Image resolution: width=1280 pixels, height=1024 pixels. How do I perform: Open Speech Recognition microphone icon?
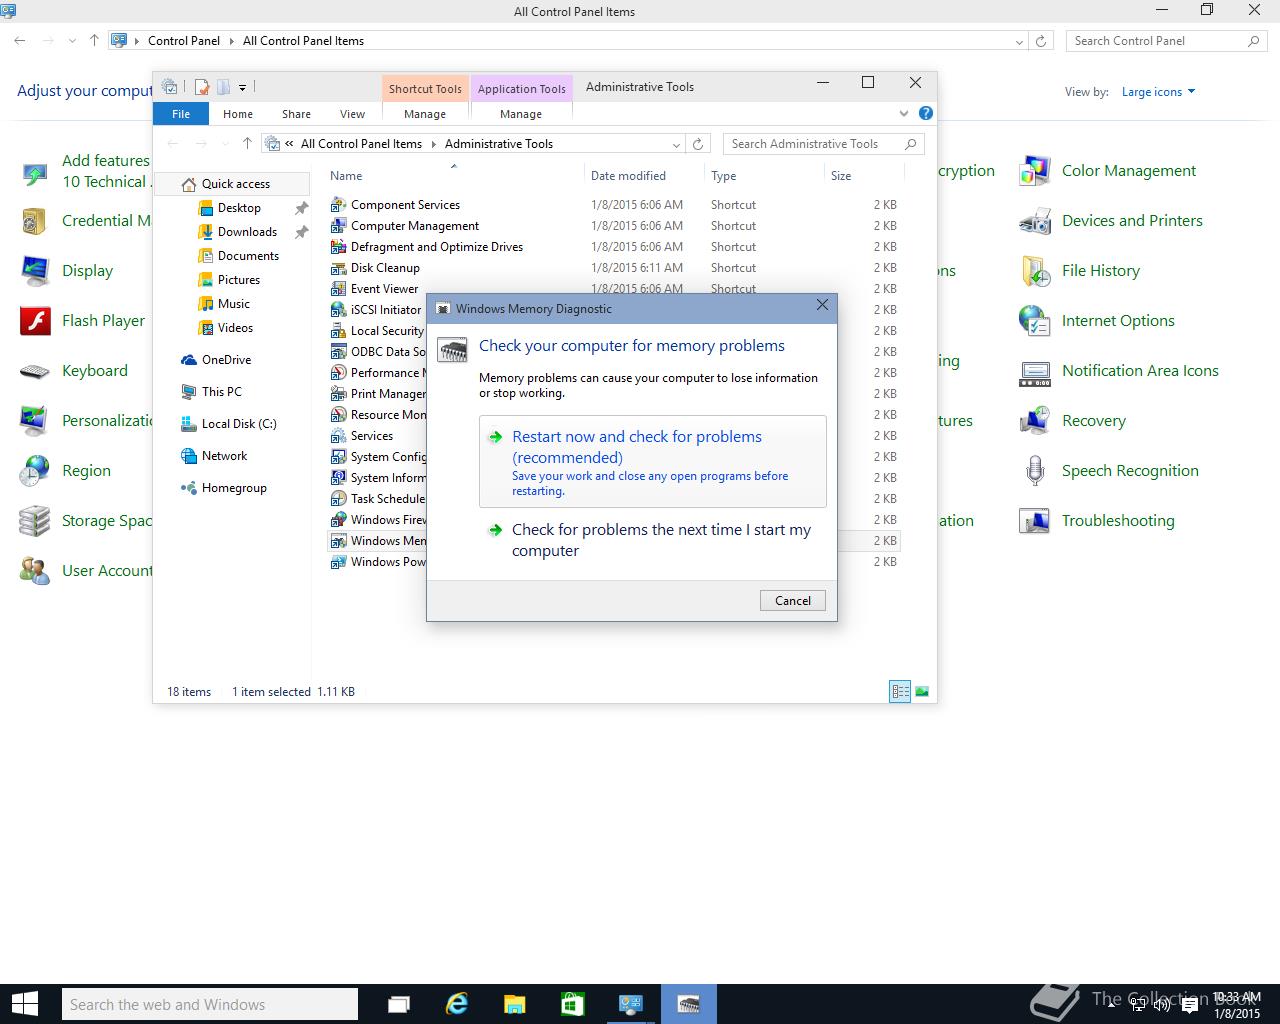tap(1035, 471)
